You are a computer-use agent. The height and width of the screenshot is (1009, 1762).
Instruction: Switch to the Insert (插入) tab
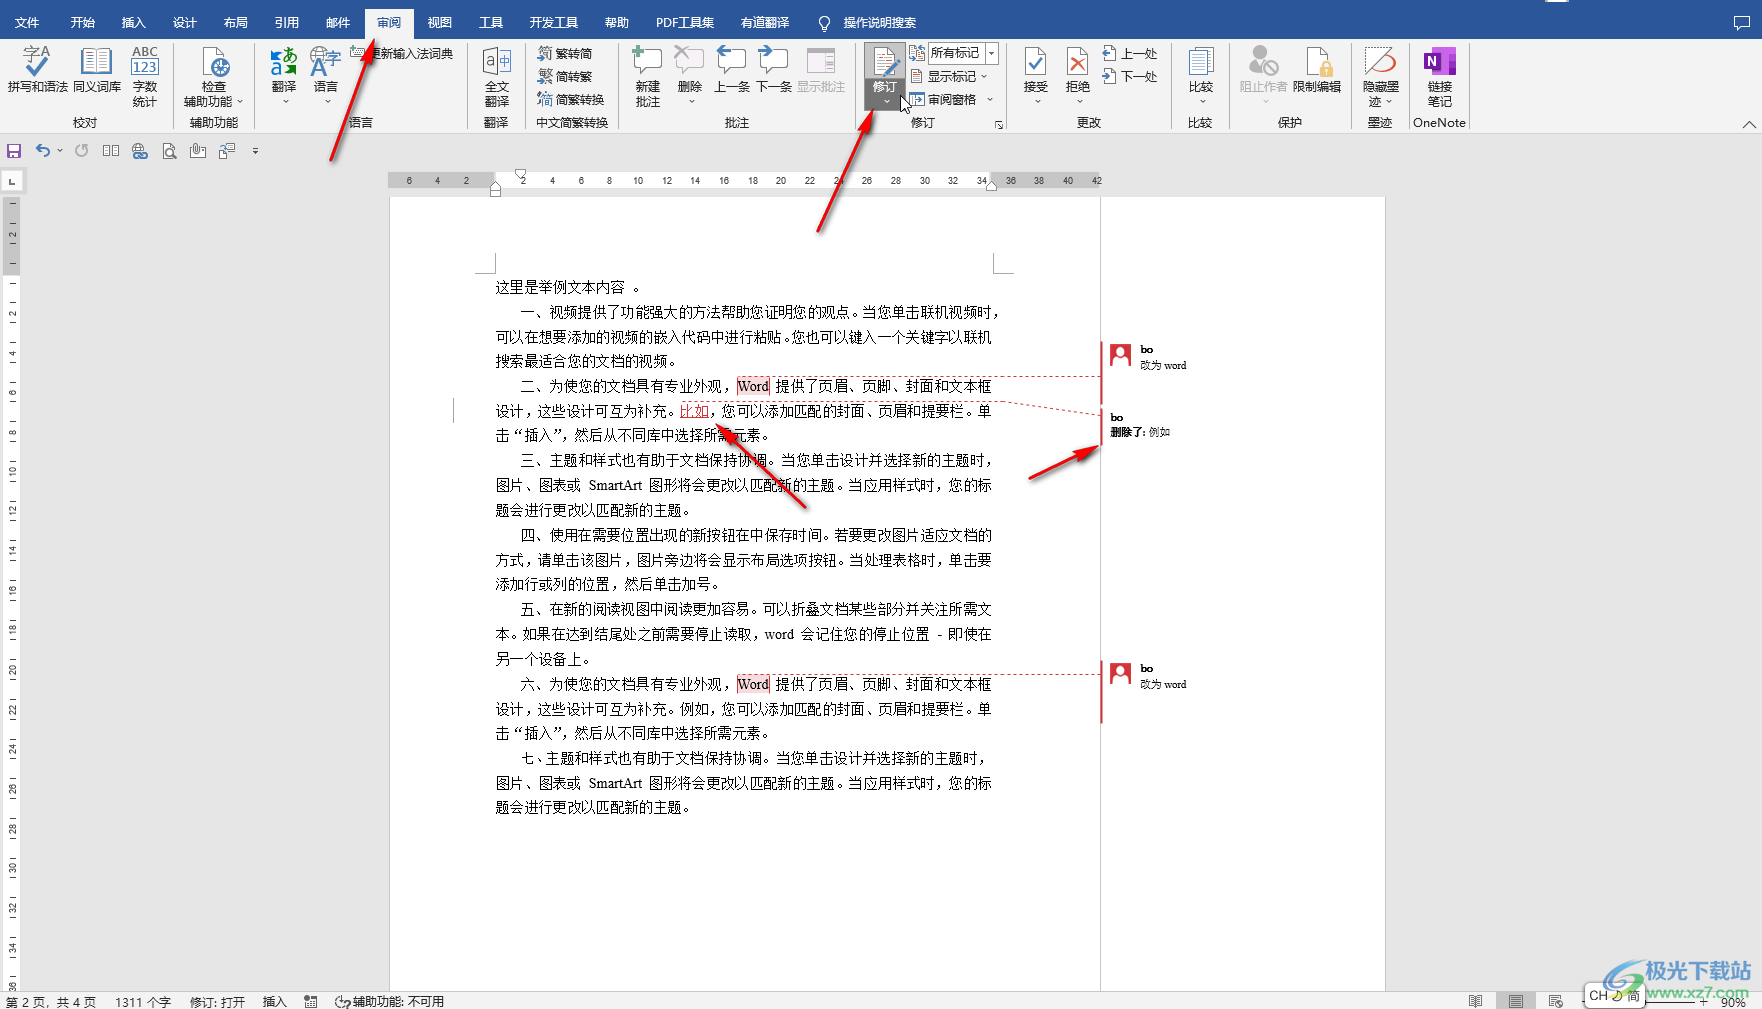[133, 22]
